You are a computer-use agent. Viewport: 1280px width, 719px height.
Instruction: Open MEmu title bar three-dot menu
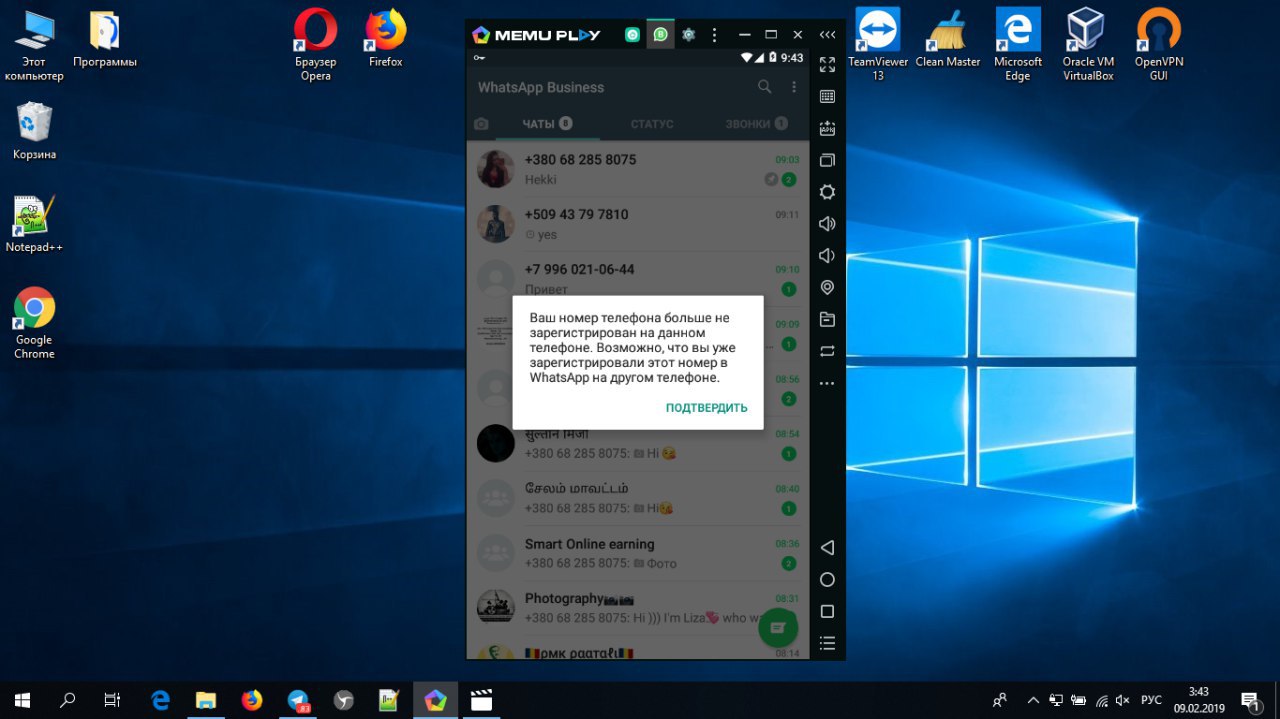714,34
